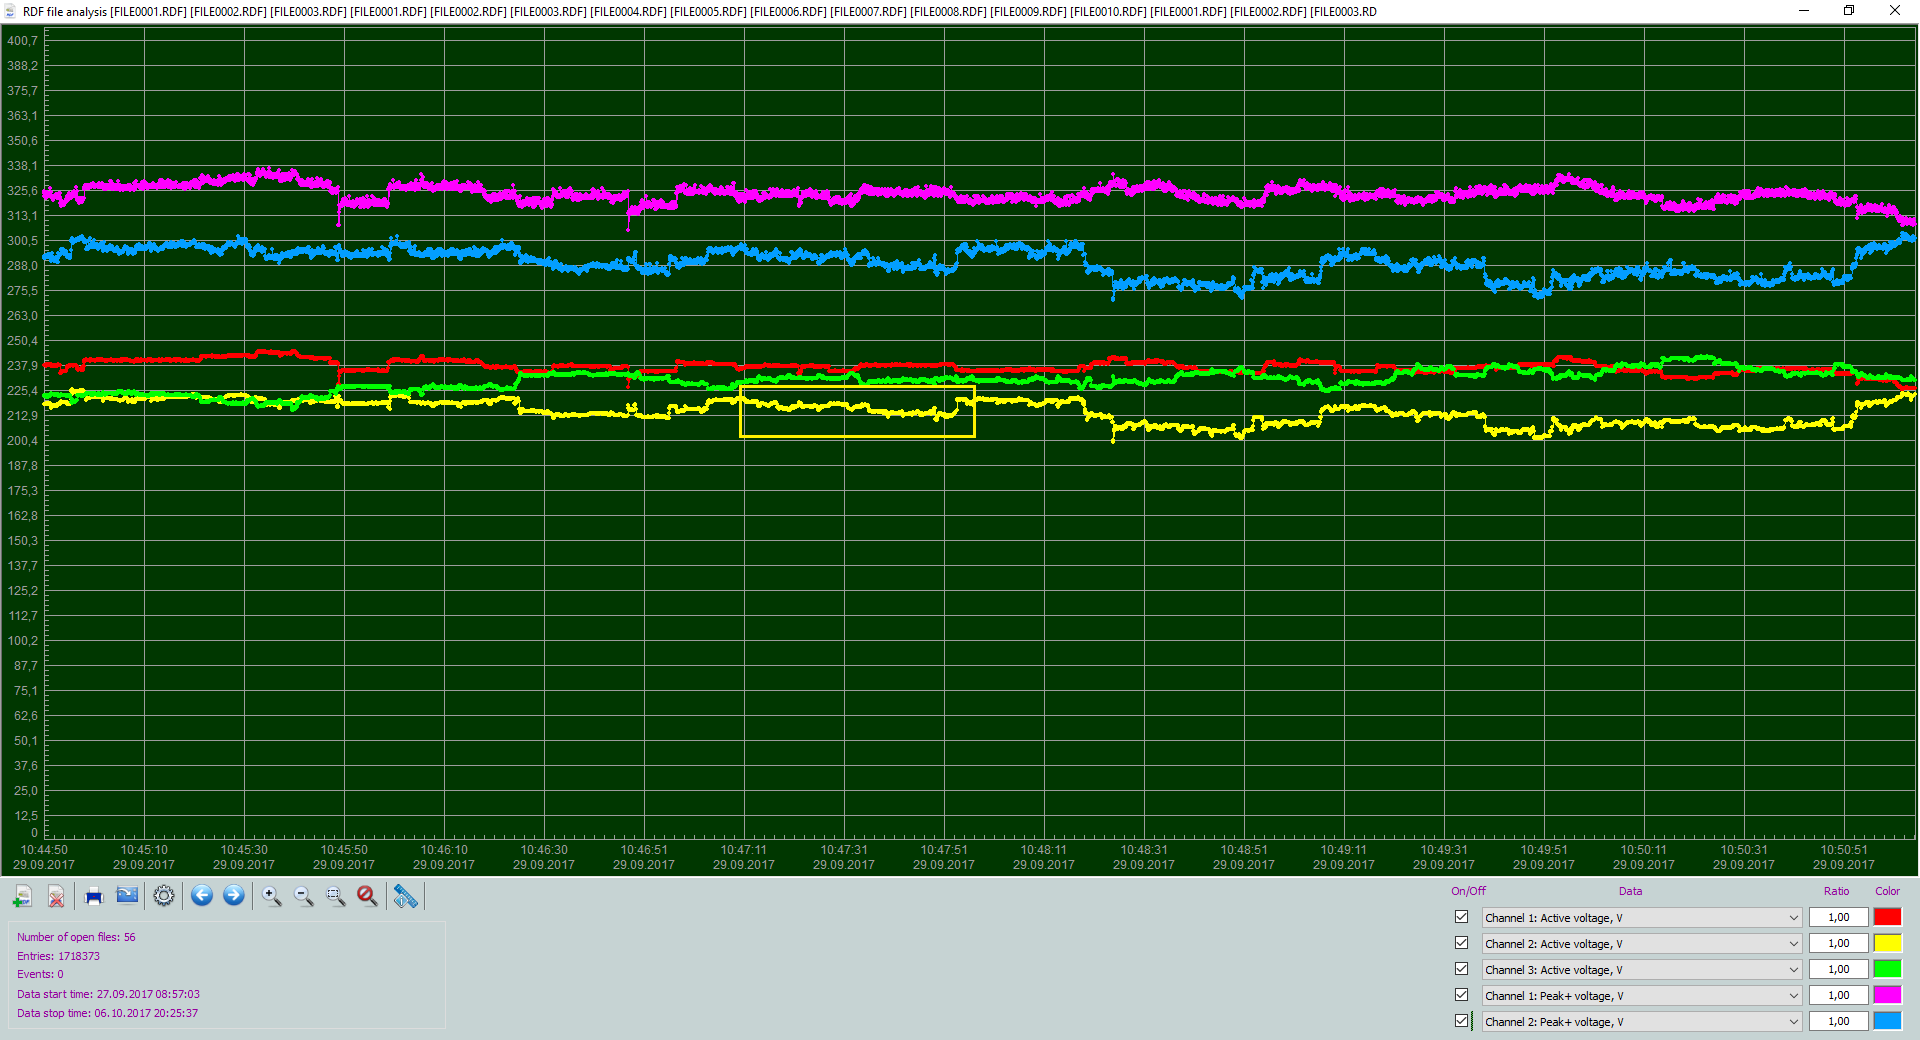Click the Ratio column header
Image resolution: width=1920 pixels, height=1040 pixels.
[x=1836, y=891]
